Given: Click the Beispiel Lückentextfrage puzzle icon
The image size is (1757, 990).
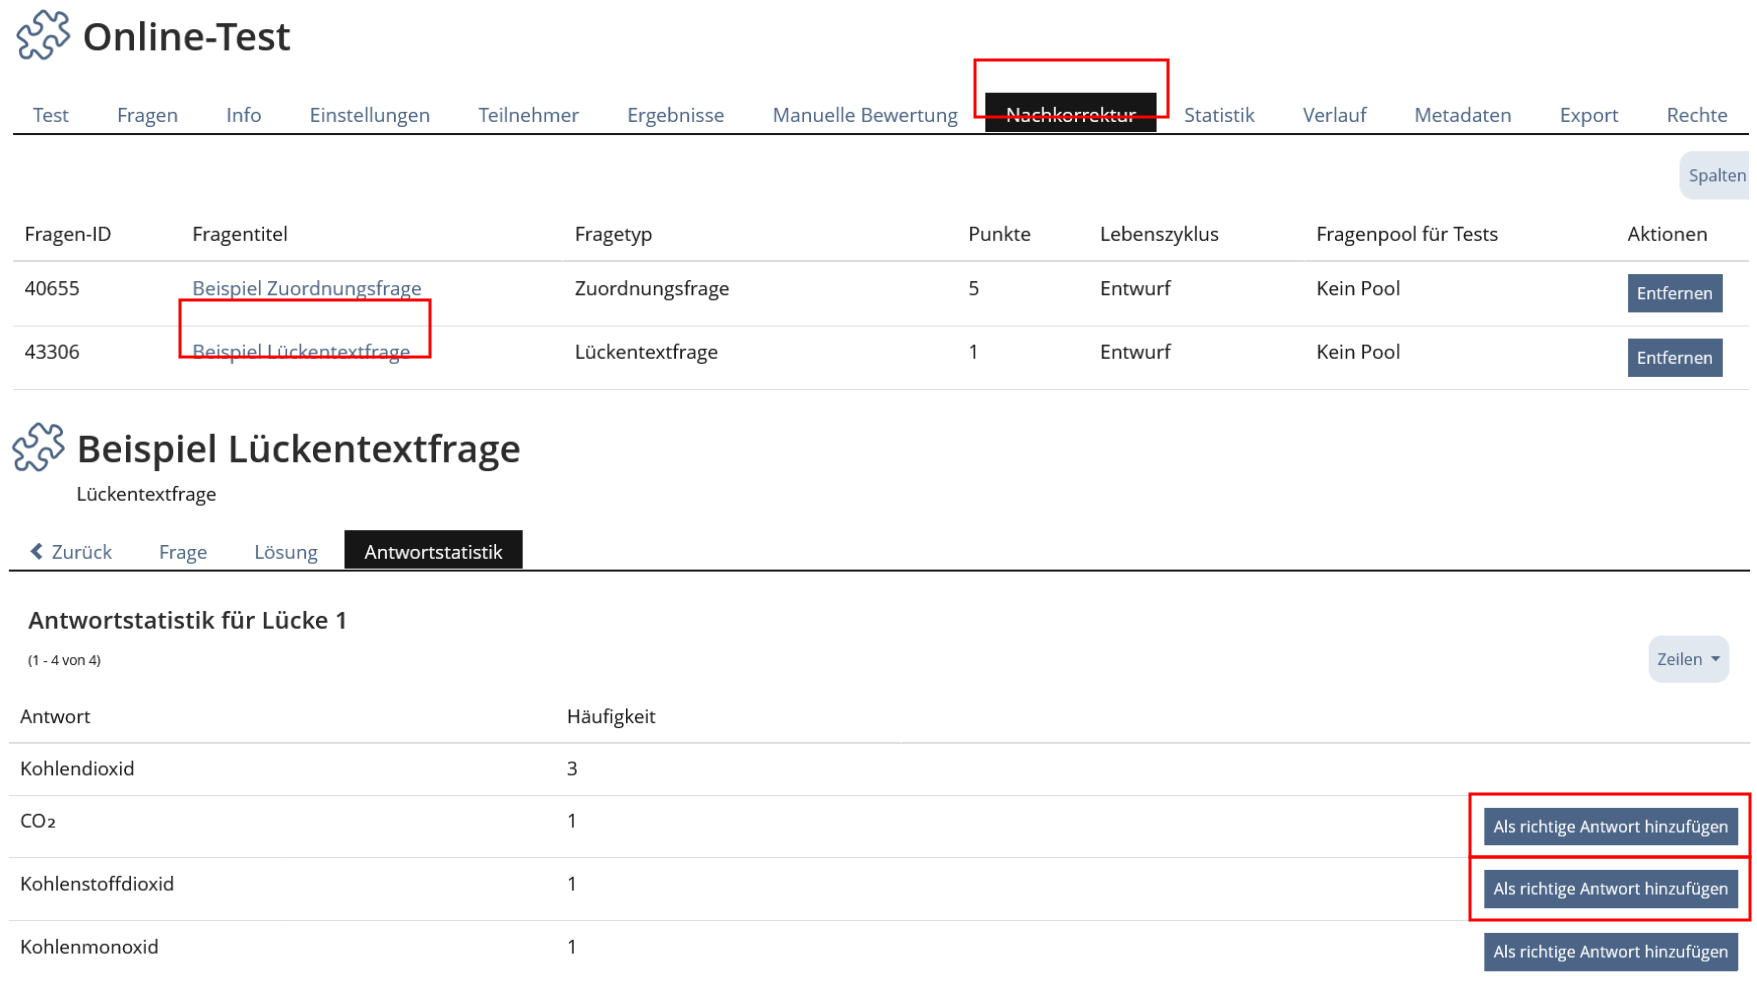Looking at the screenshot, I should (38, 447).
